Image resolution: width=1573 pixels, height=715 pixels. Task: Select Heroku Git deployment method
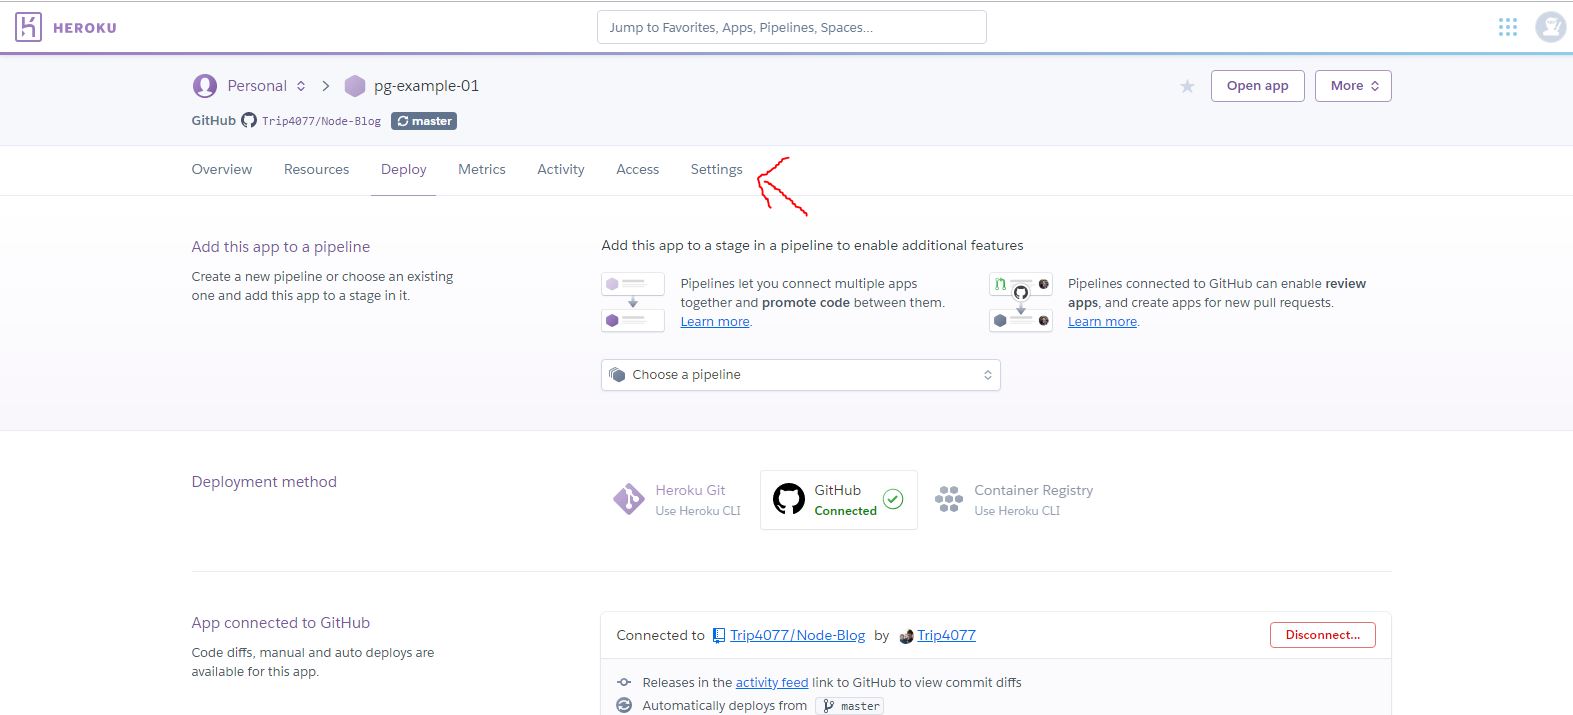(x=677, y=499)
